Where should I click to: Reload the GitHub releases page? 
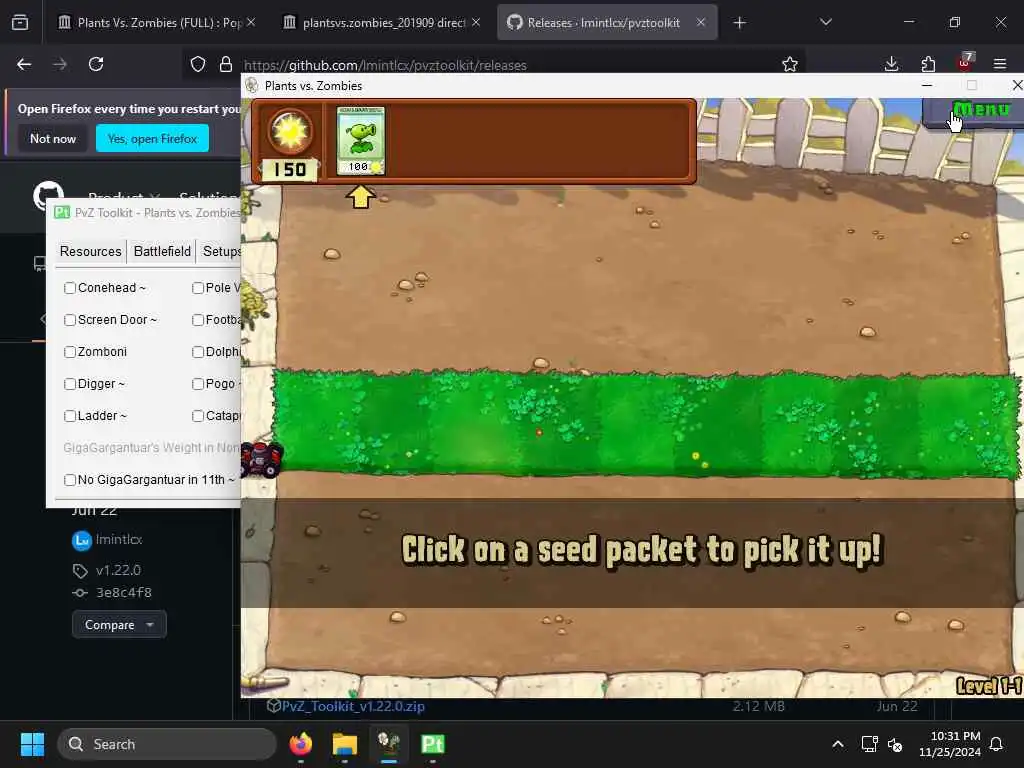96,64
